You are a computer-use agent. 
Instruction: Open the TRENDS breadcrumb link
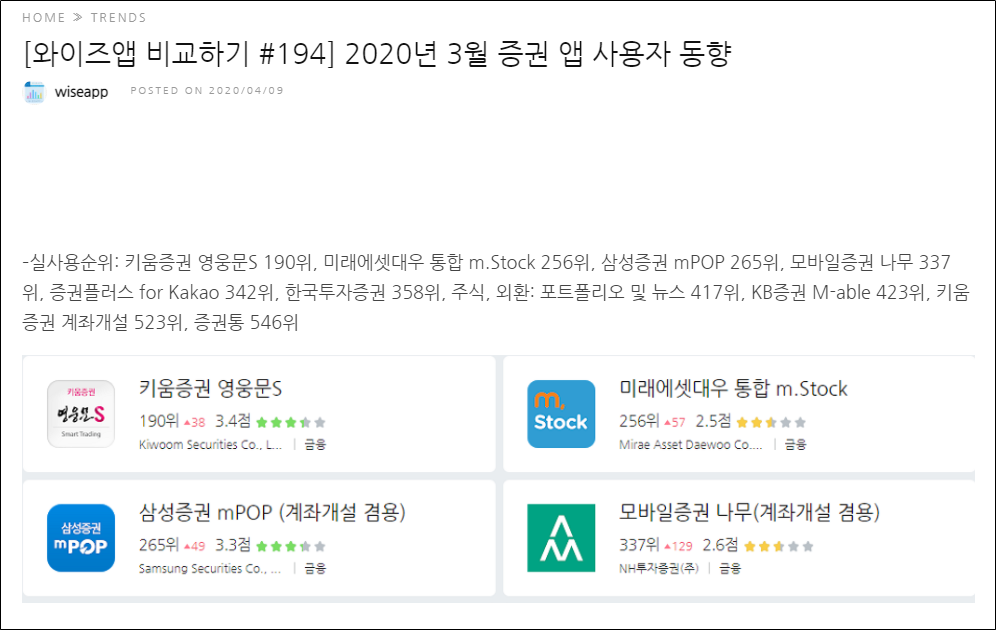pos(118,18)
